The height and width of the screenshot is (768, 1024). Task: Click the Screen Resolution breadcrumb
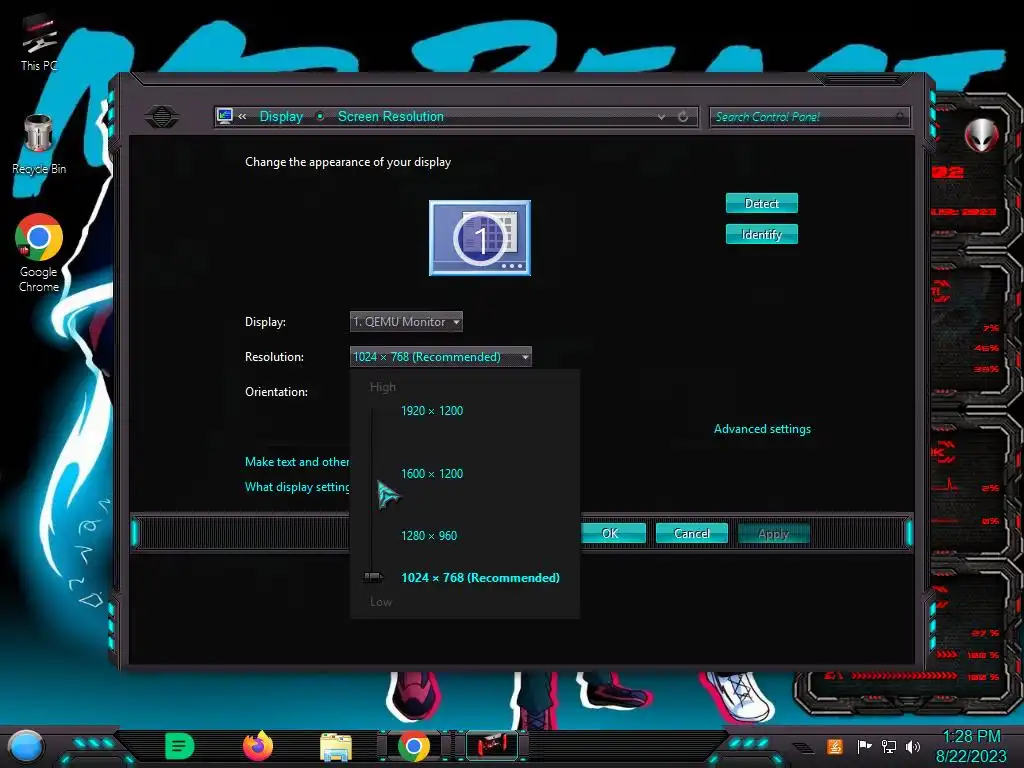(x=391, y=116)
